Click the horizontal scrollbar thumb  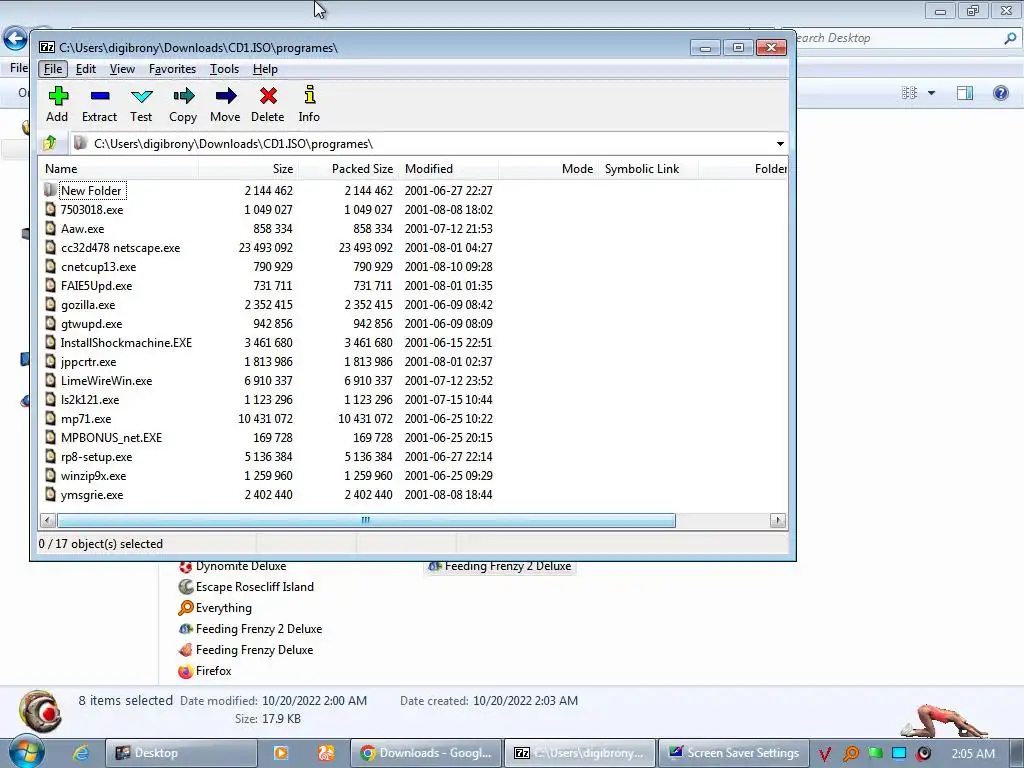coord(366,520)
